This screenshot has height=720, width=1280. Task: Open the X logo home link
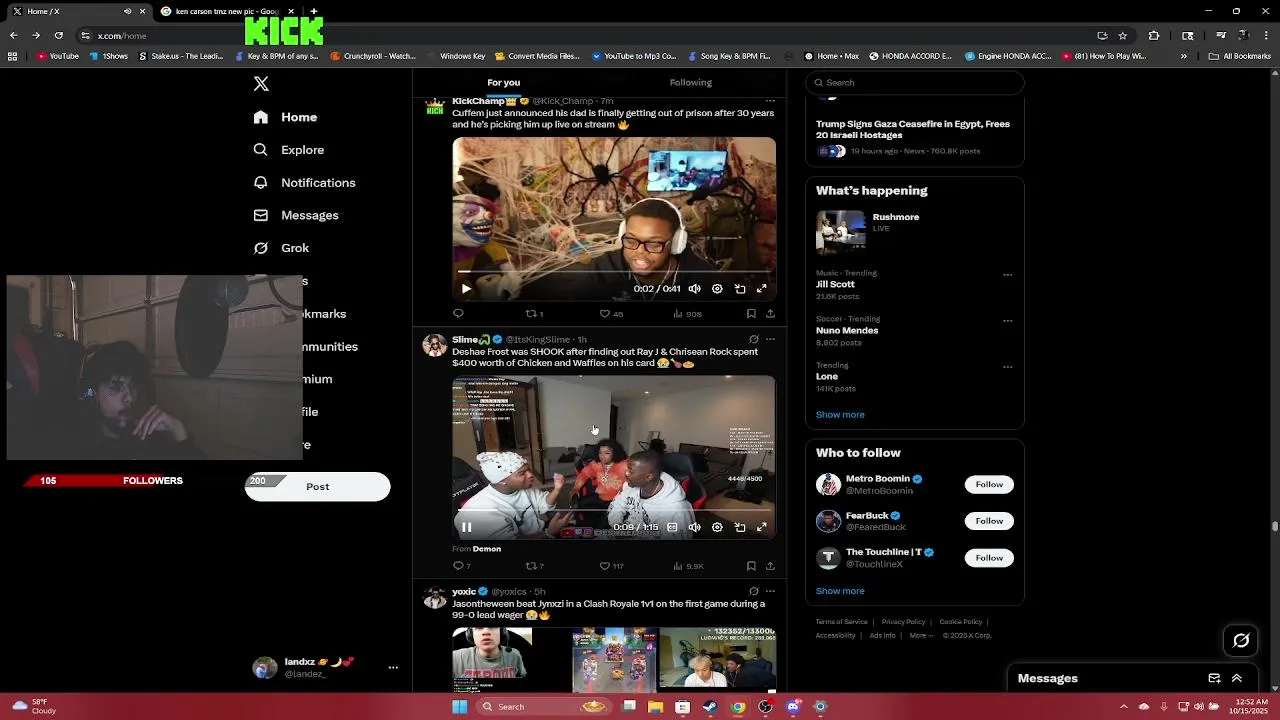(261, 84)
